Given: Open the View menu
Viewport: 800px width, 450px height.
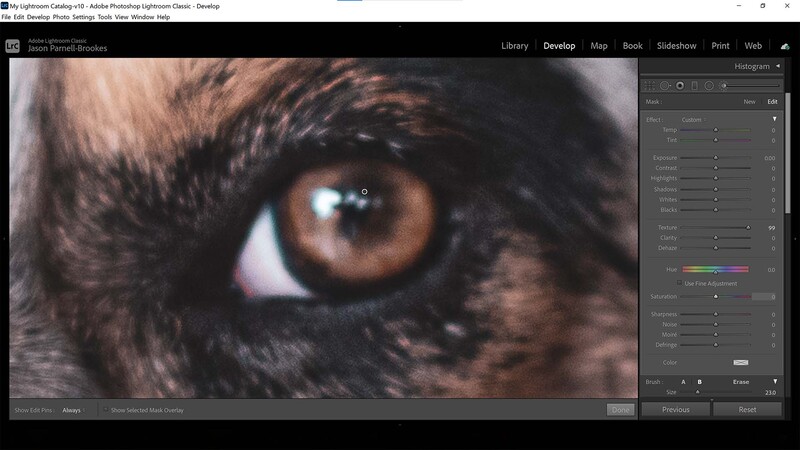Looking at the screenshot, I should click(121, 17).
